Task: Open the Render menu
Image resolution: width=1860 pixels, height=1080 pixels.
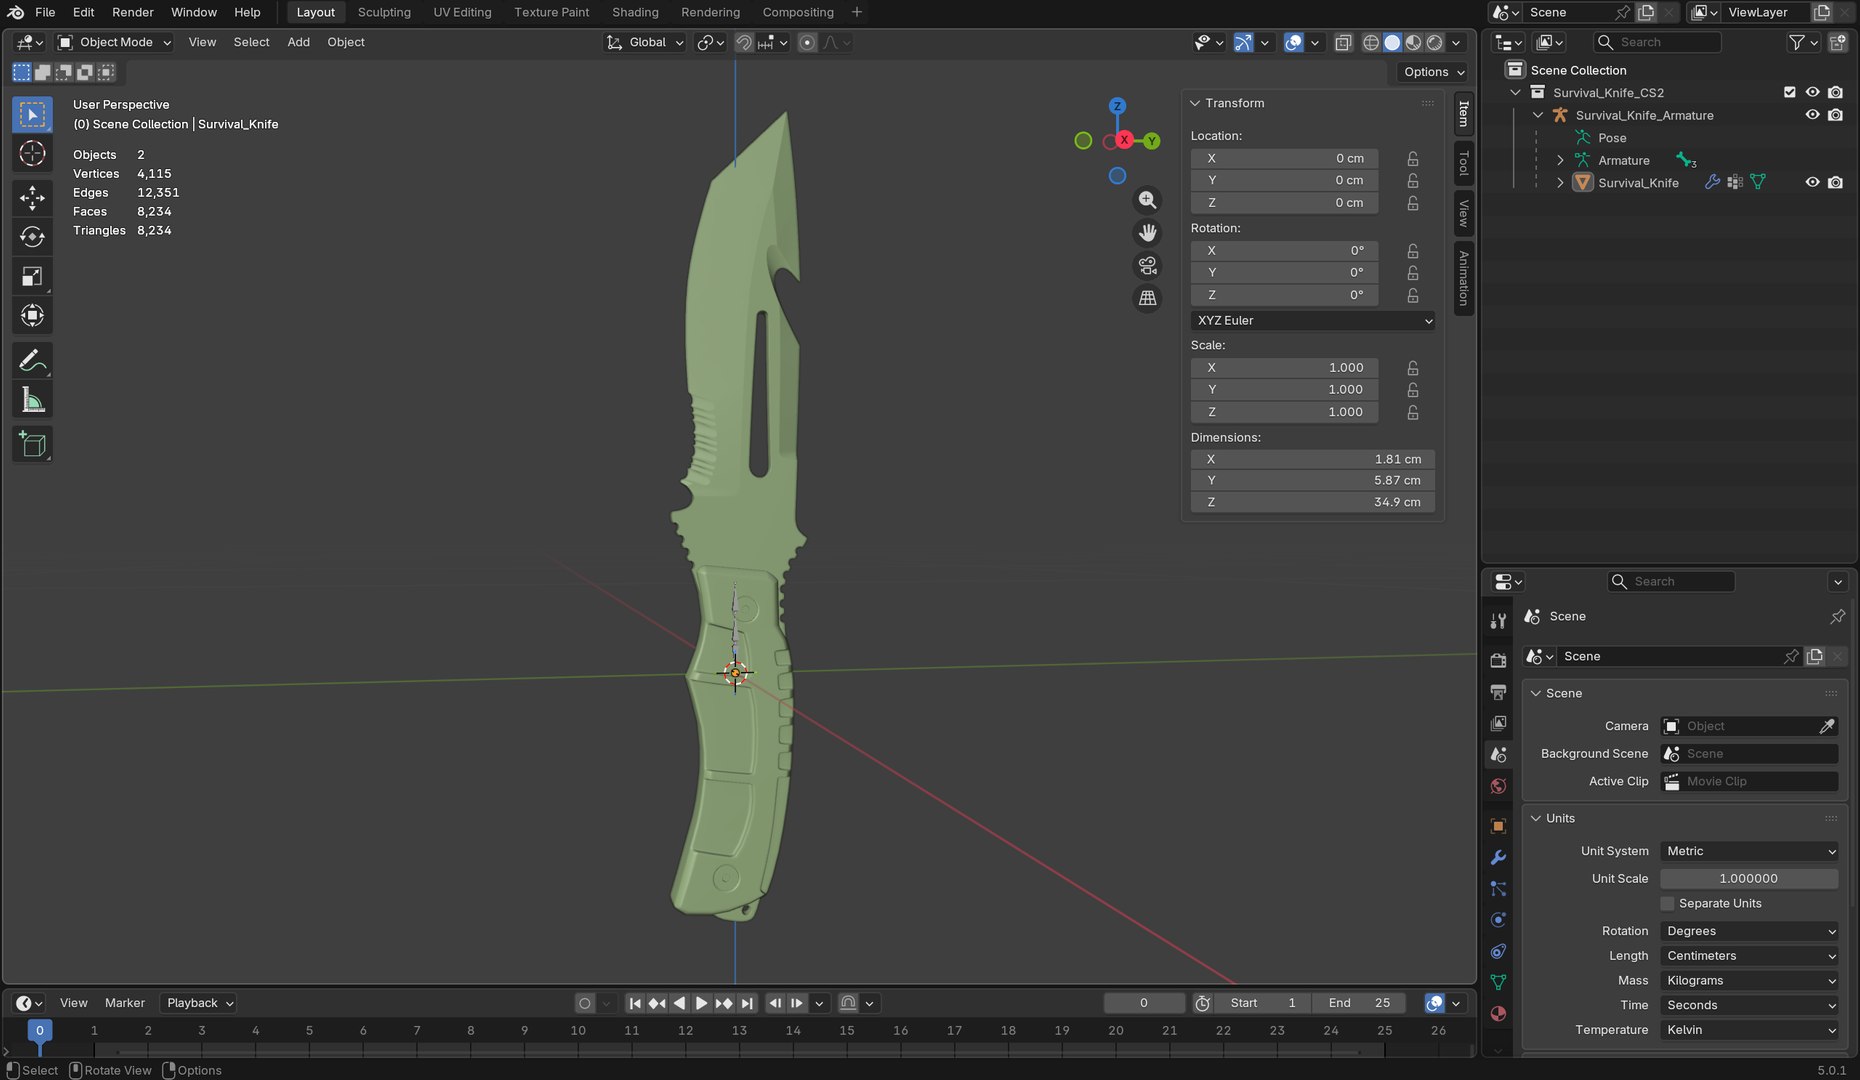Action: [x=133, y=12]
